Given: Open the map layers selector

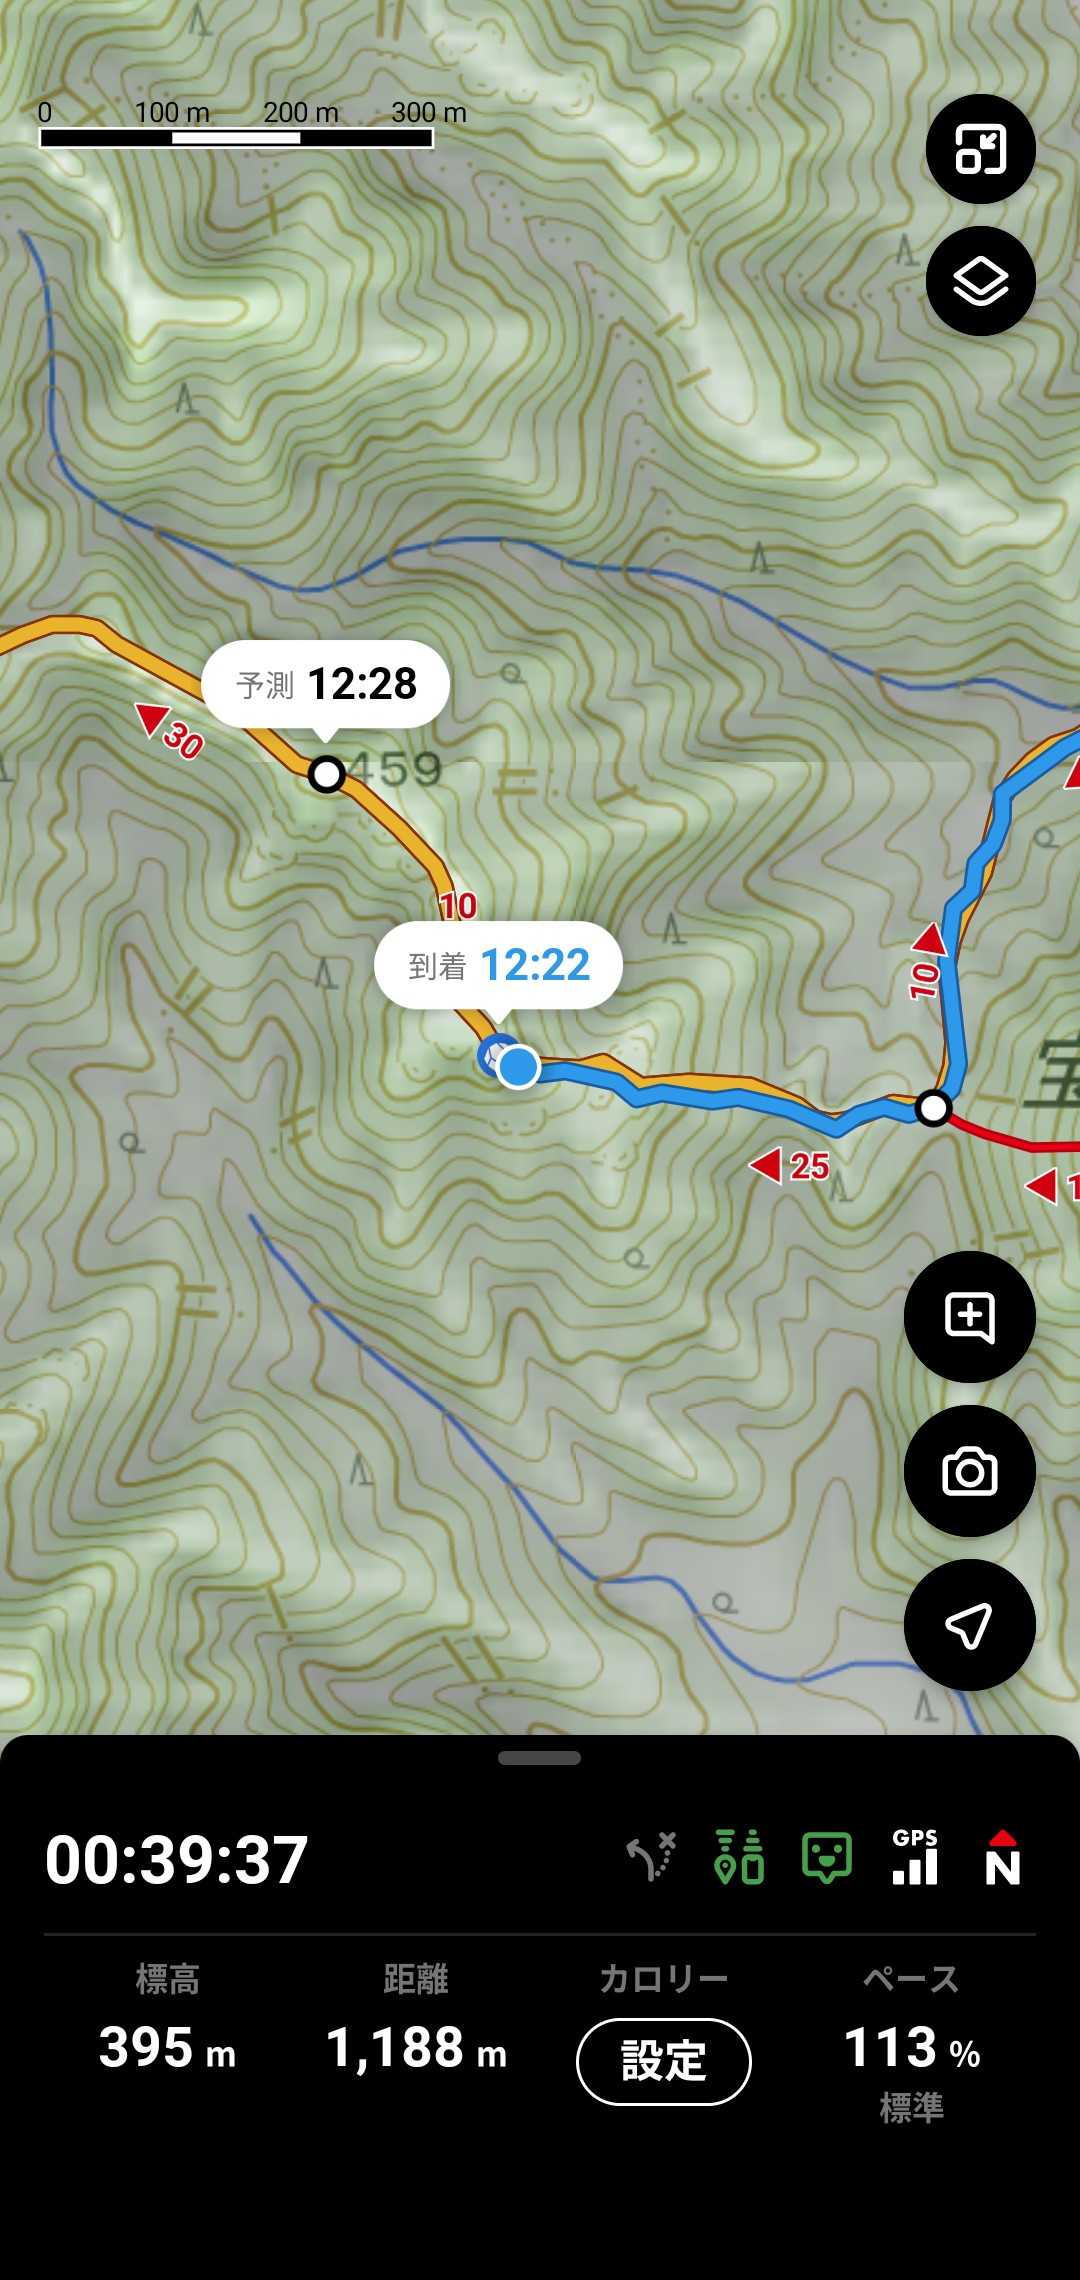Looking at the screenshot, I should point(980,281).
